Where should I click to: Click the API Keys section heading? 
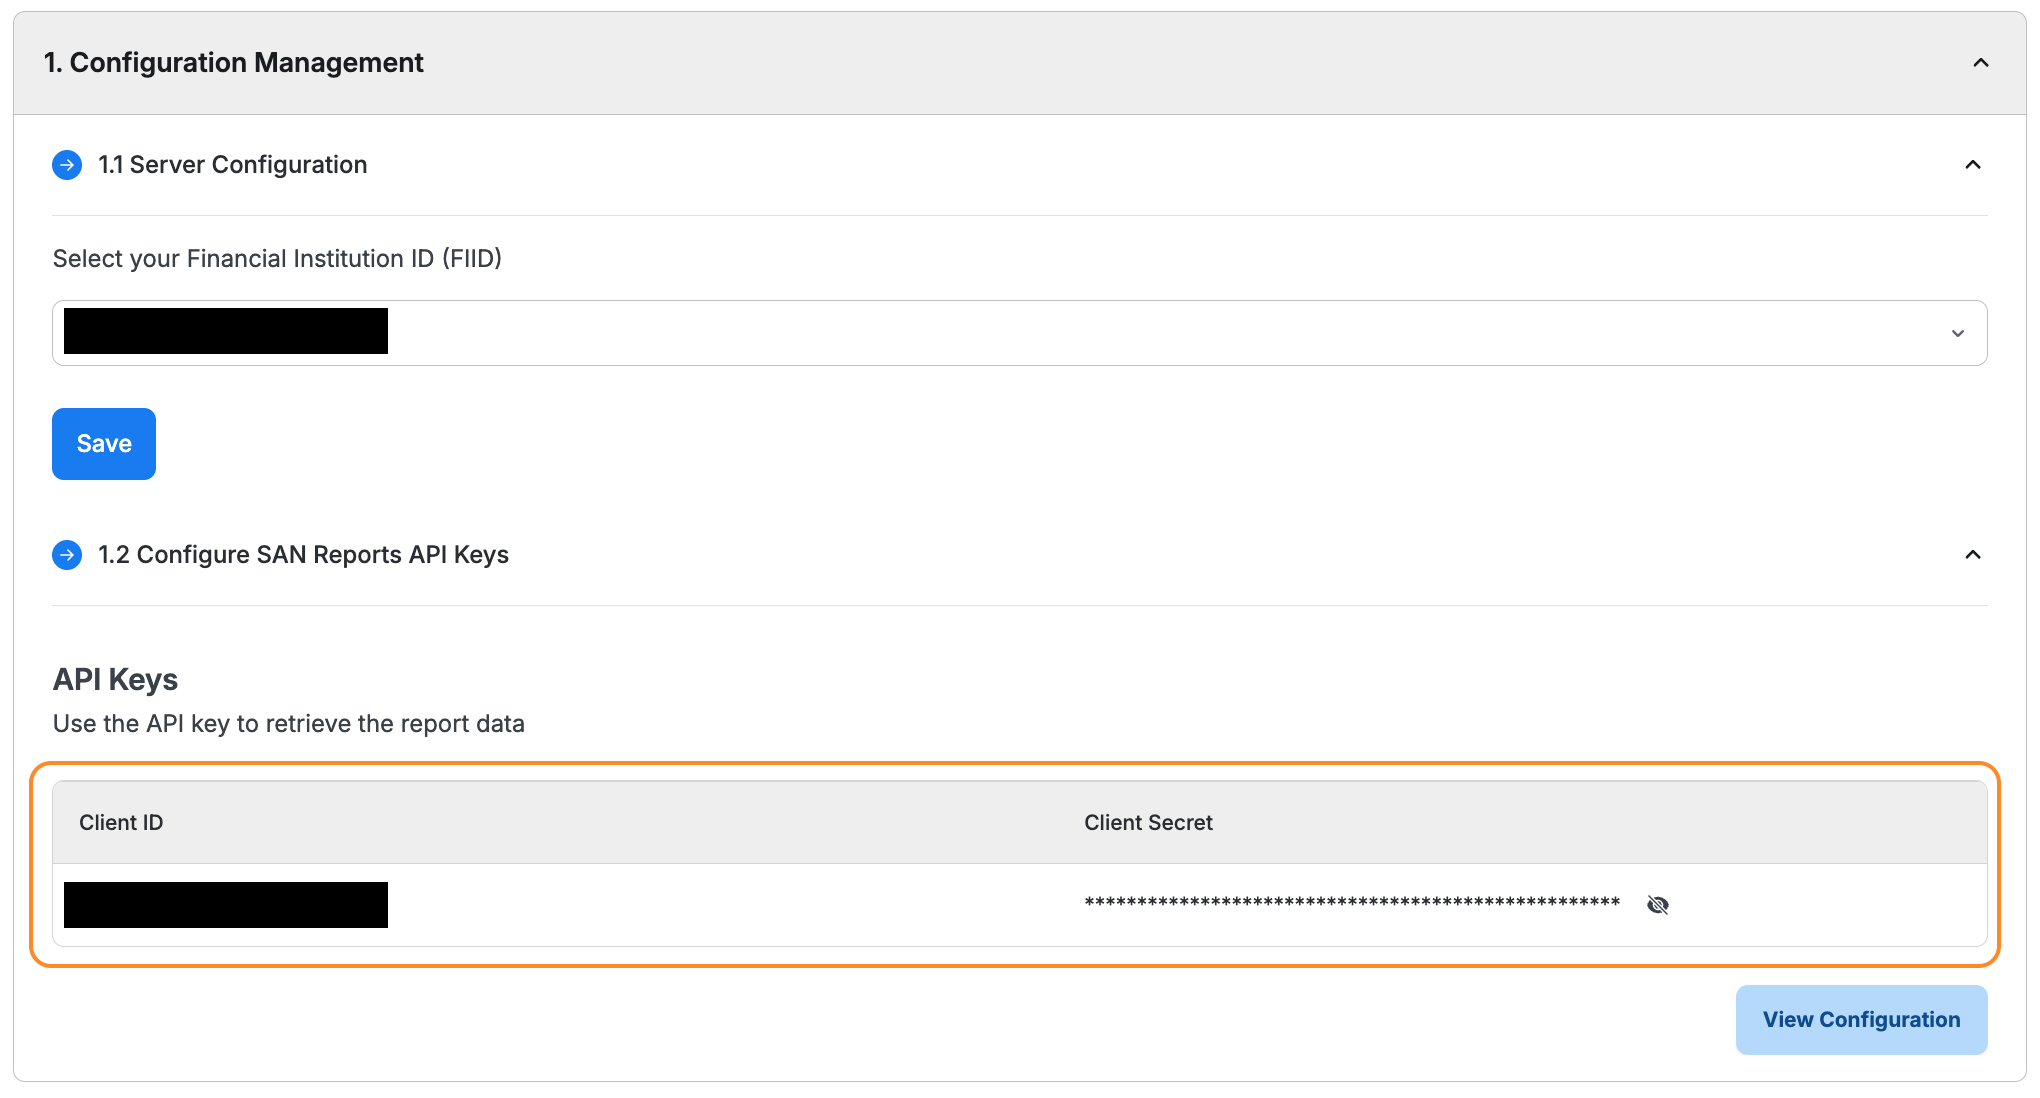(x=115, y=680)
